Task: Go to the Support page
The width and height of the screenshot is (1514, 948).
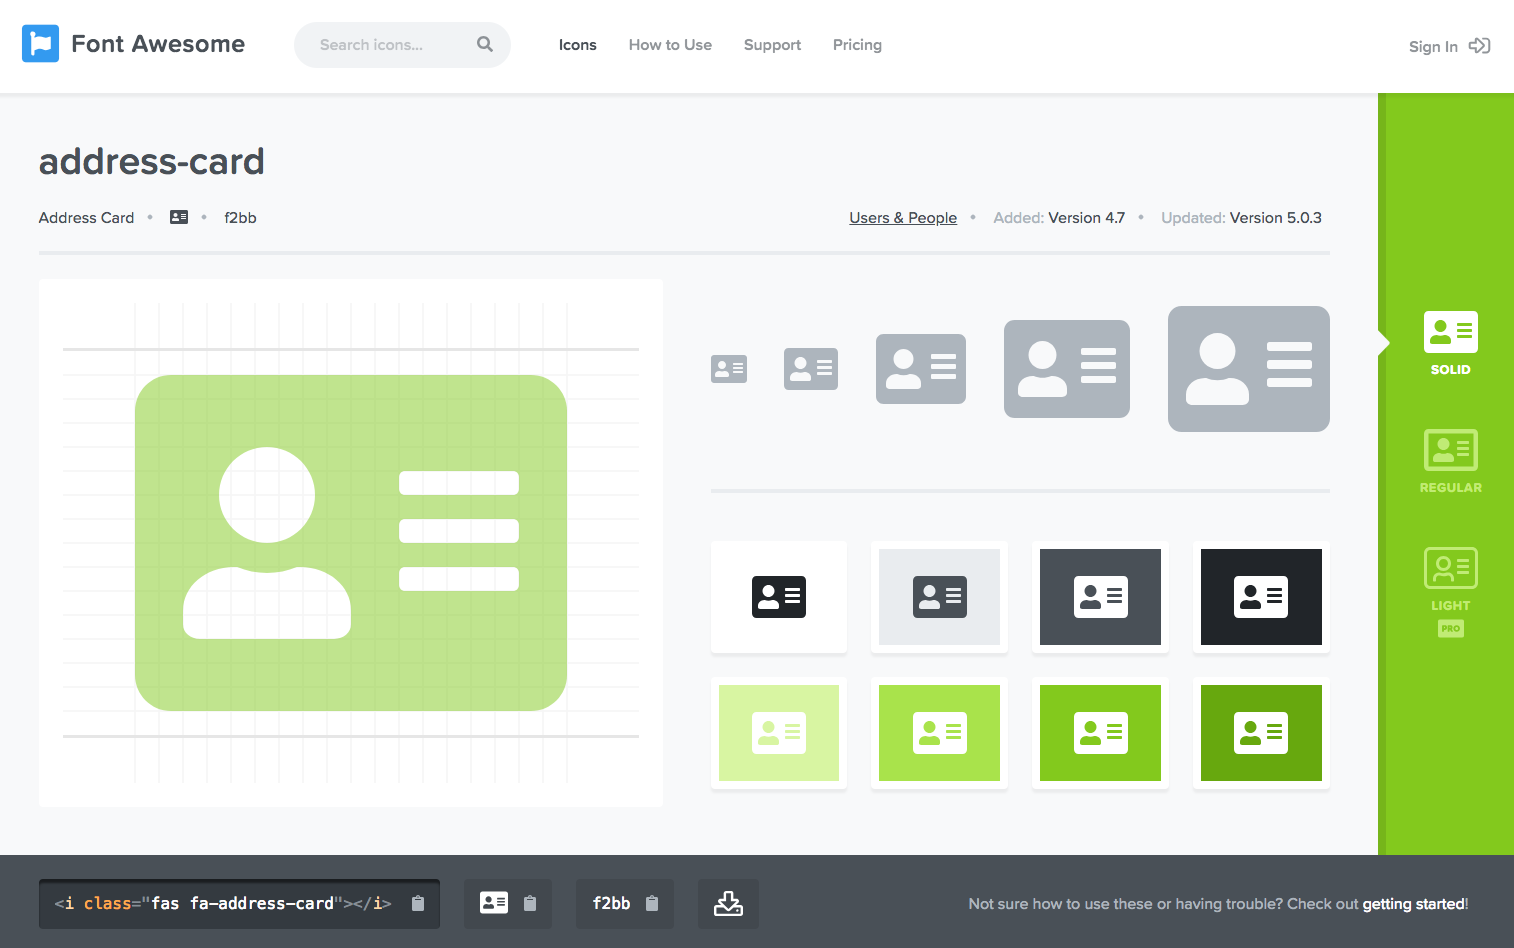Action: [x=772, y=45]
